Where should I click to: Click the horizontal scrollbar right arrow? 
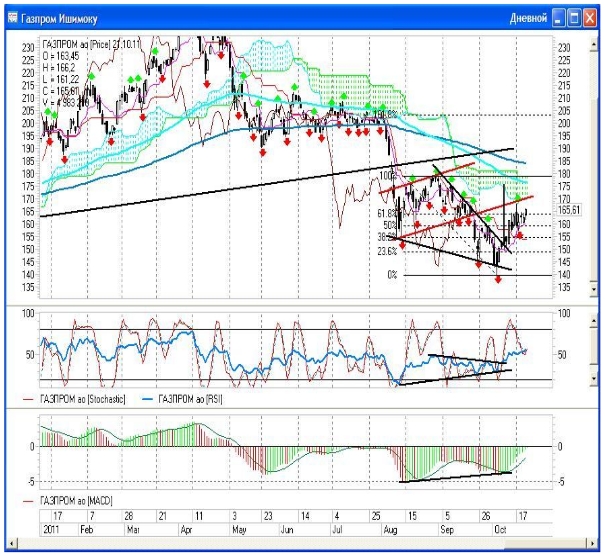(x=593, y=544)
